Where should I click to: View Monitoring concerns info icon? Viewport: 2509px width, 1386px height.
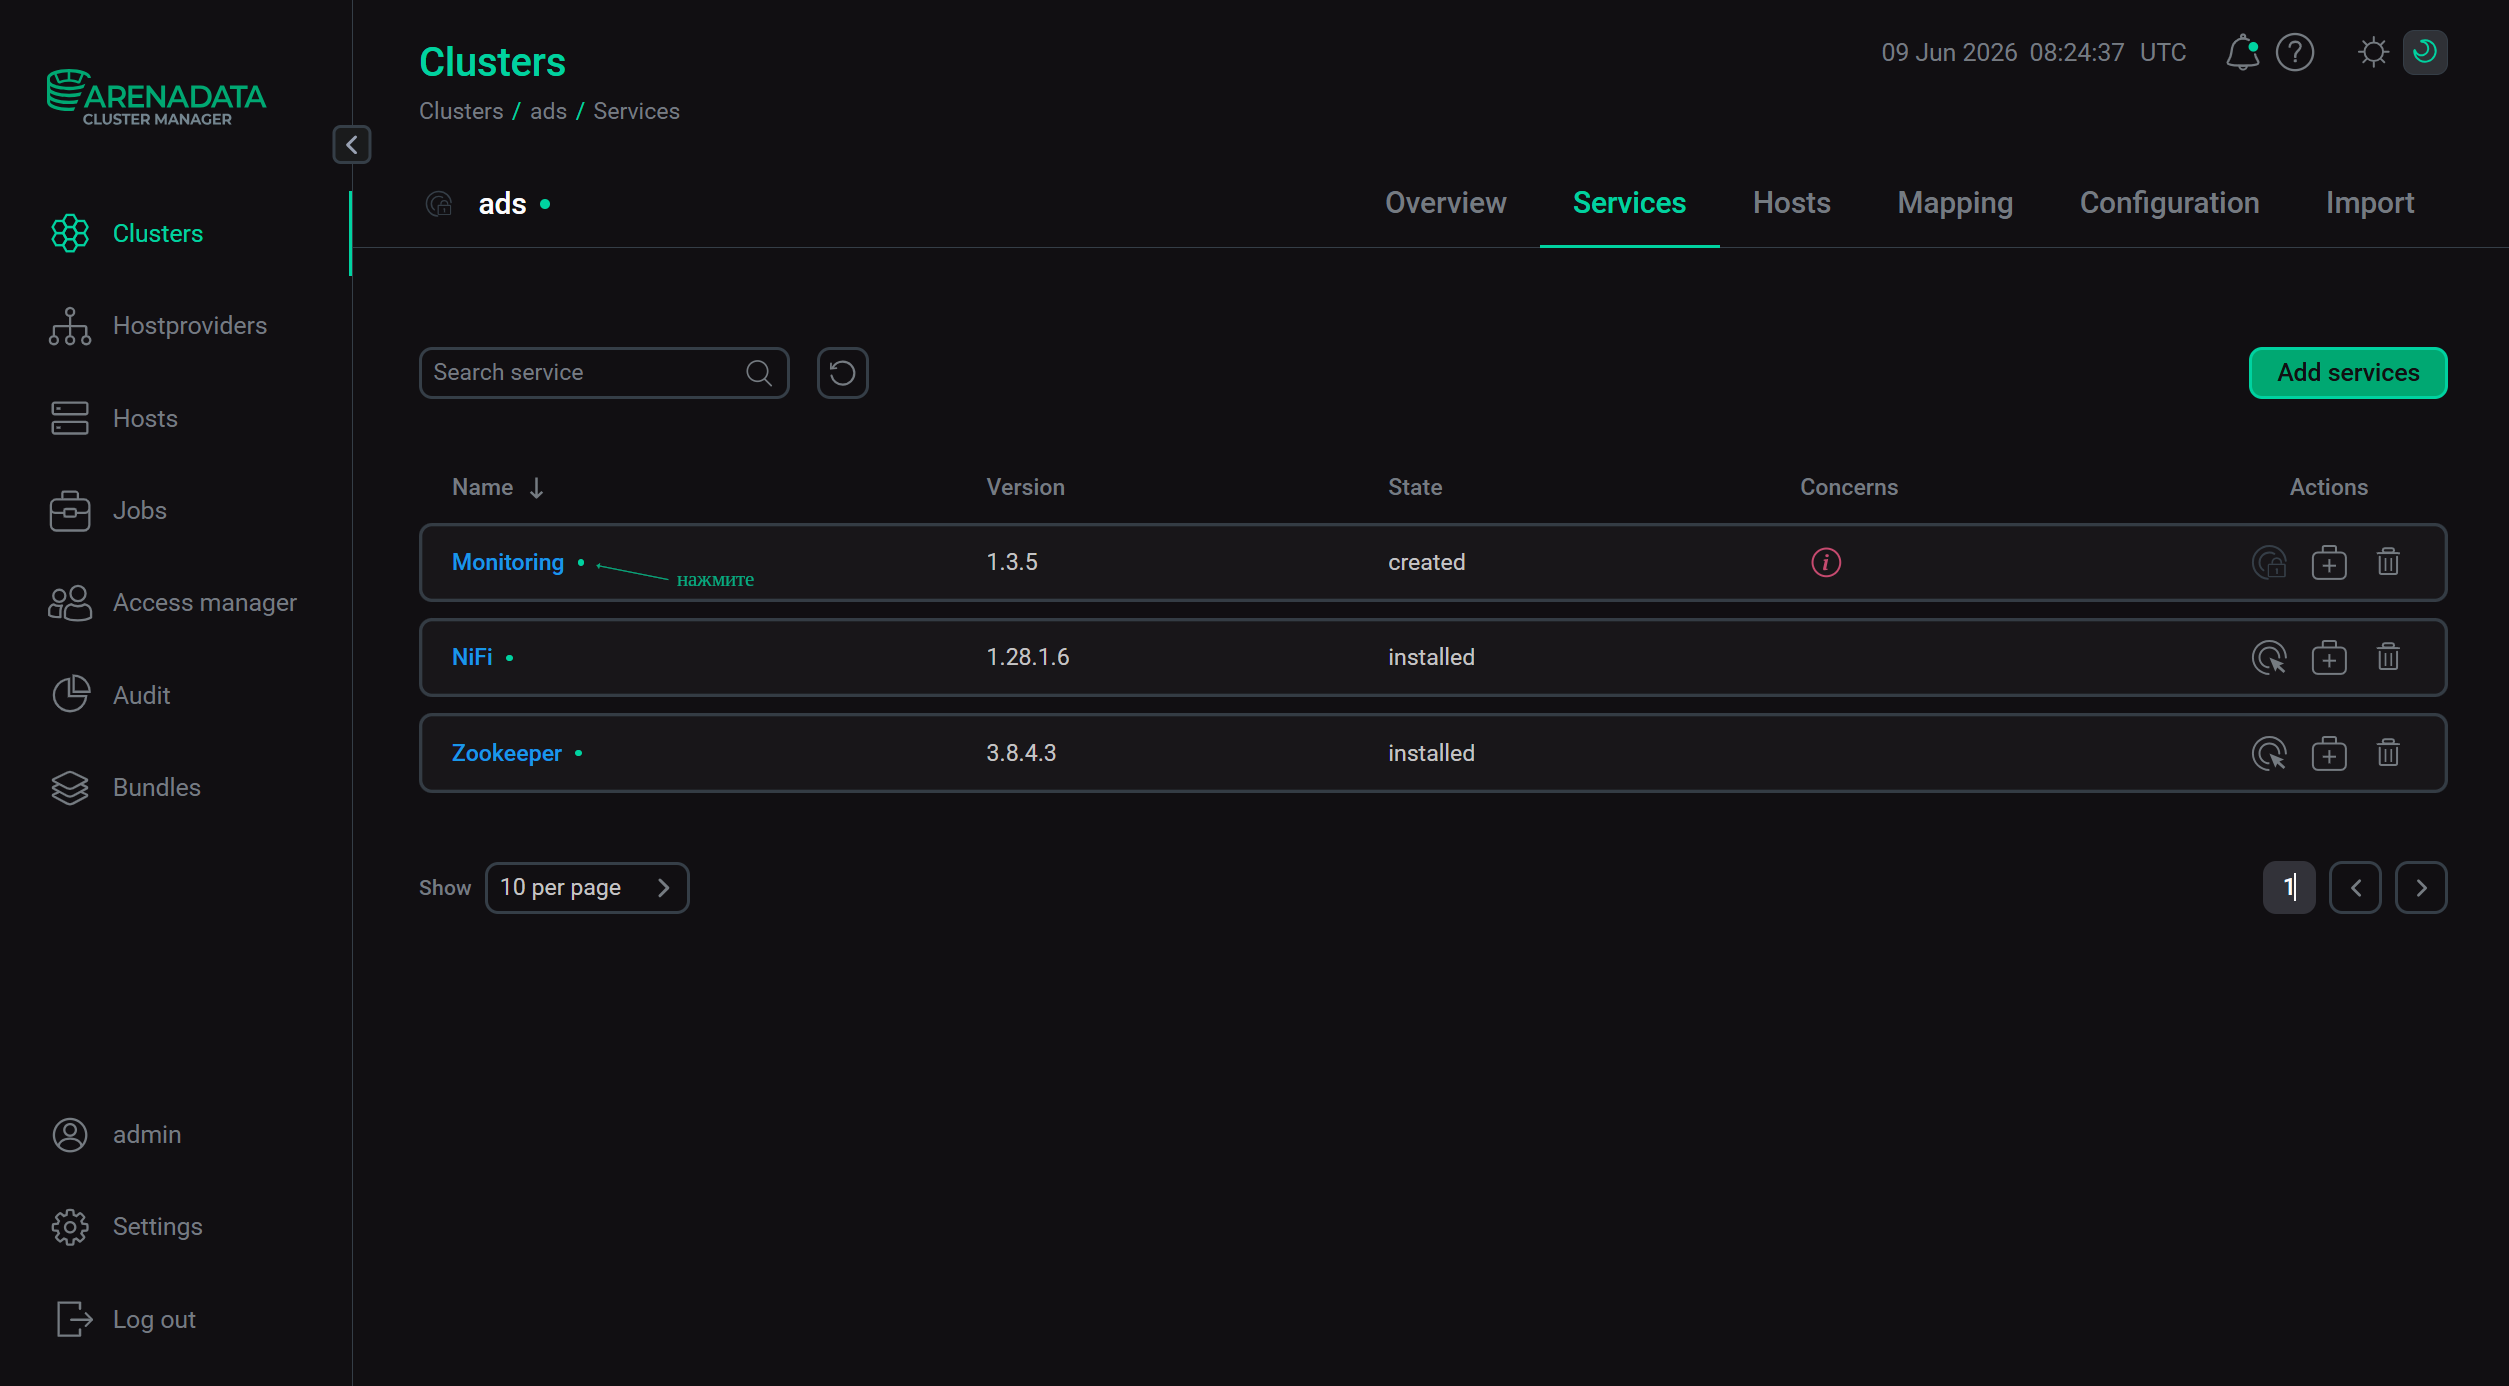(1825, 562)
